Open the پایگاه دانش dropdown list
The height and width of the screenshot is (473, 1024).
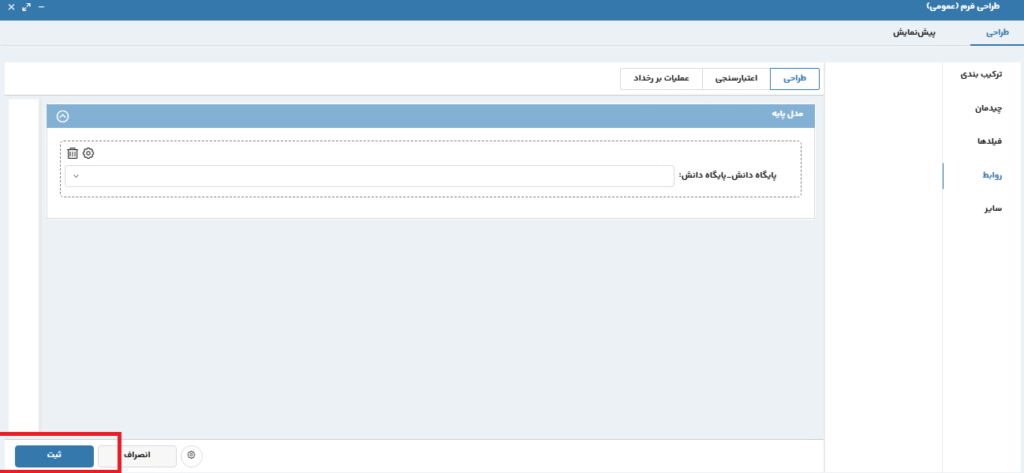point(369,176)
